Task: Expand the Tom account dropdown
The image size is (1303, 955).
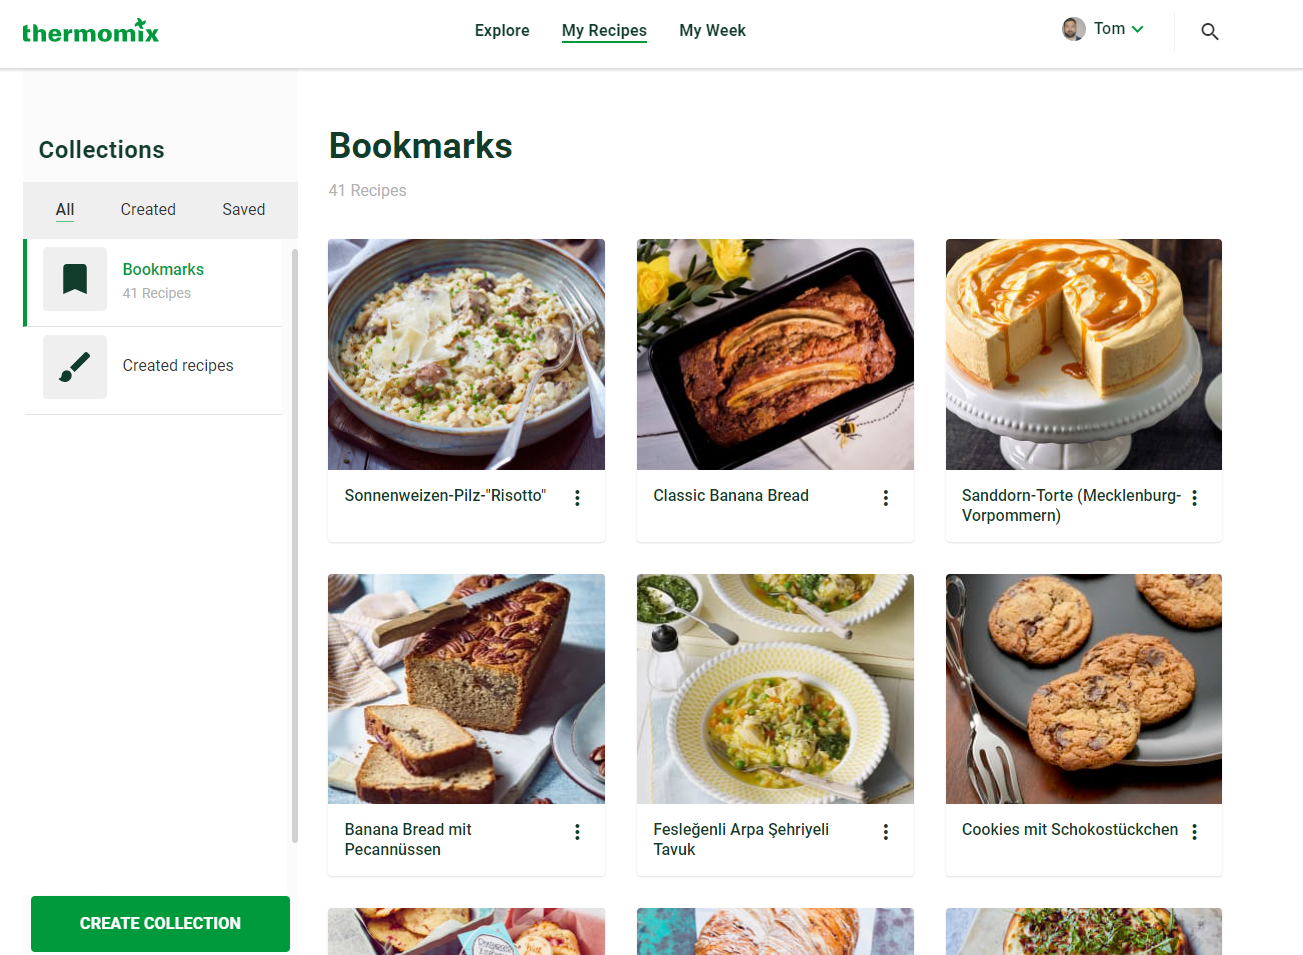Action: pos(1137,29)
